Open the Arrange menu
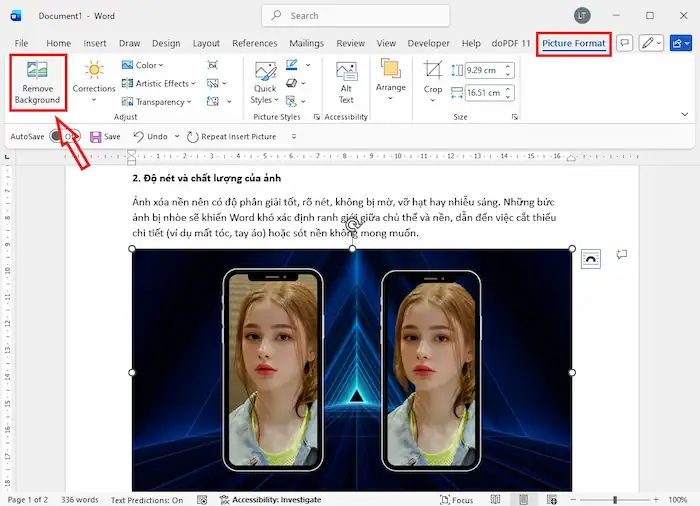The height and width of the screenshot is (506, 700). [x=391, y=79]
